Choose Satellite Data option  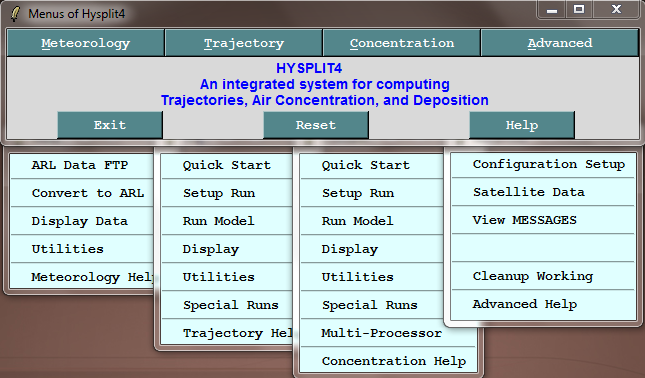point(543,192)
